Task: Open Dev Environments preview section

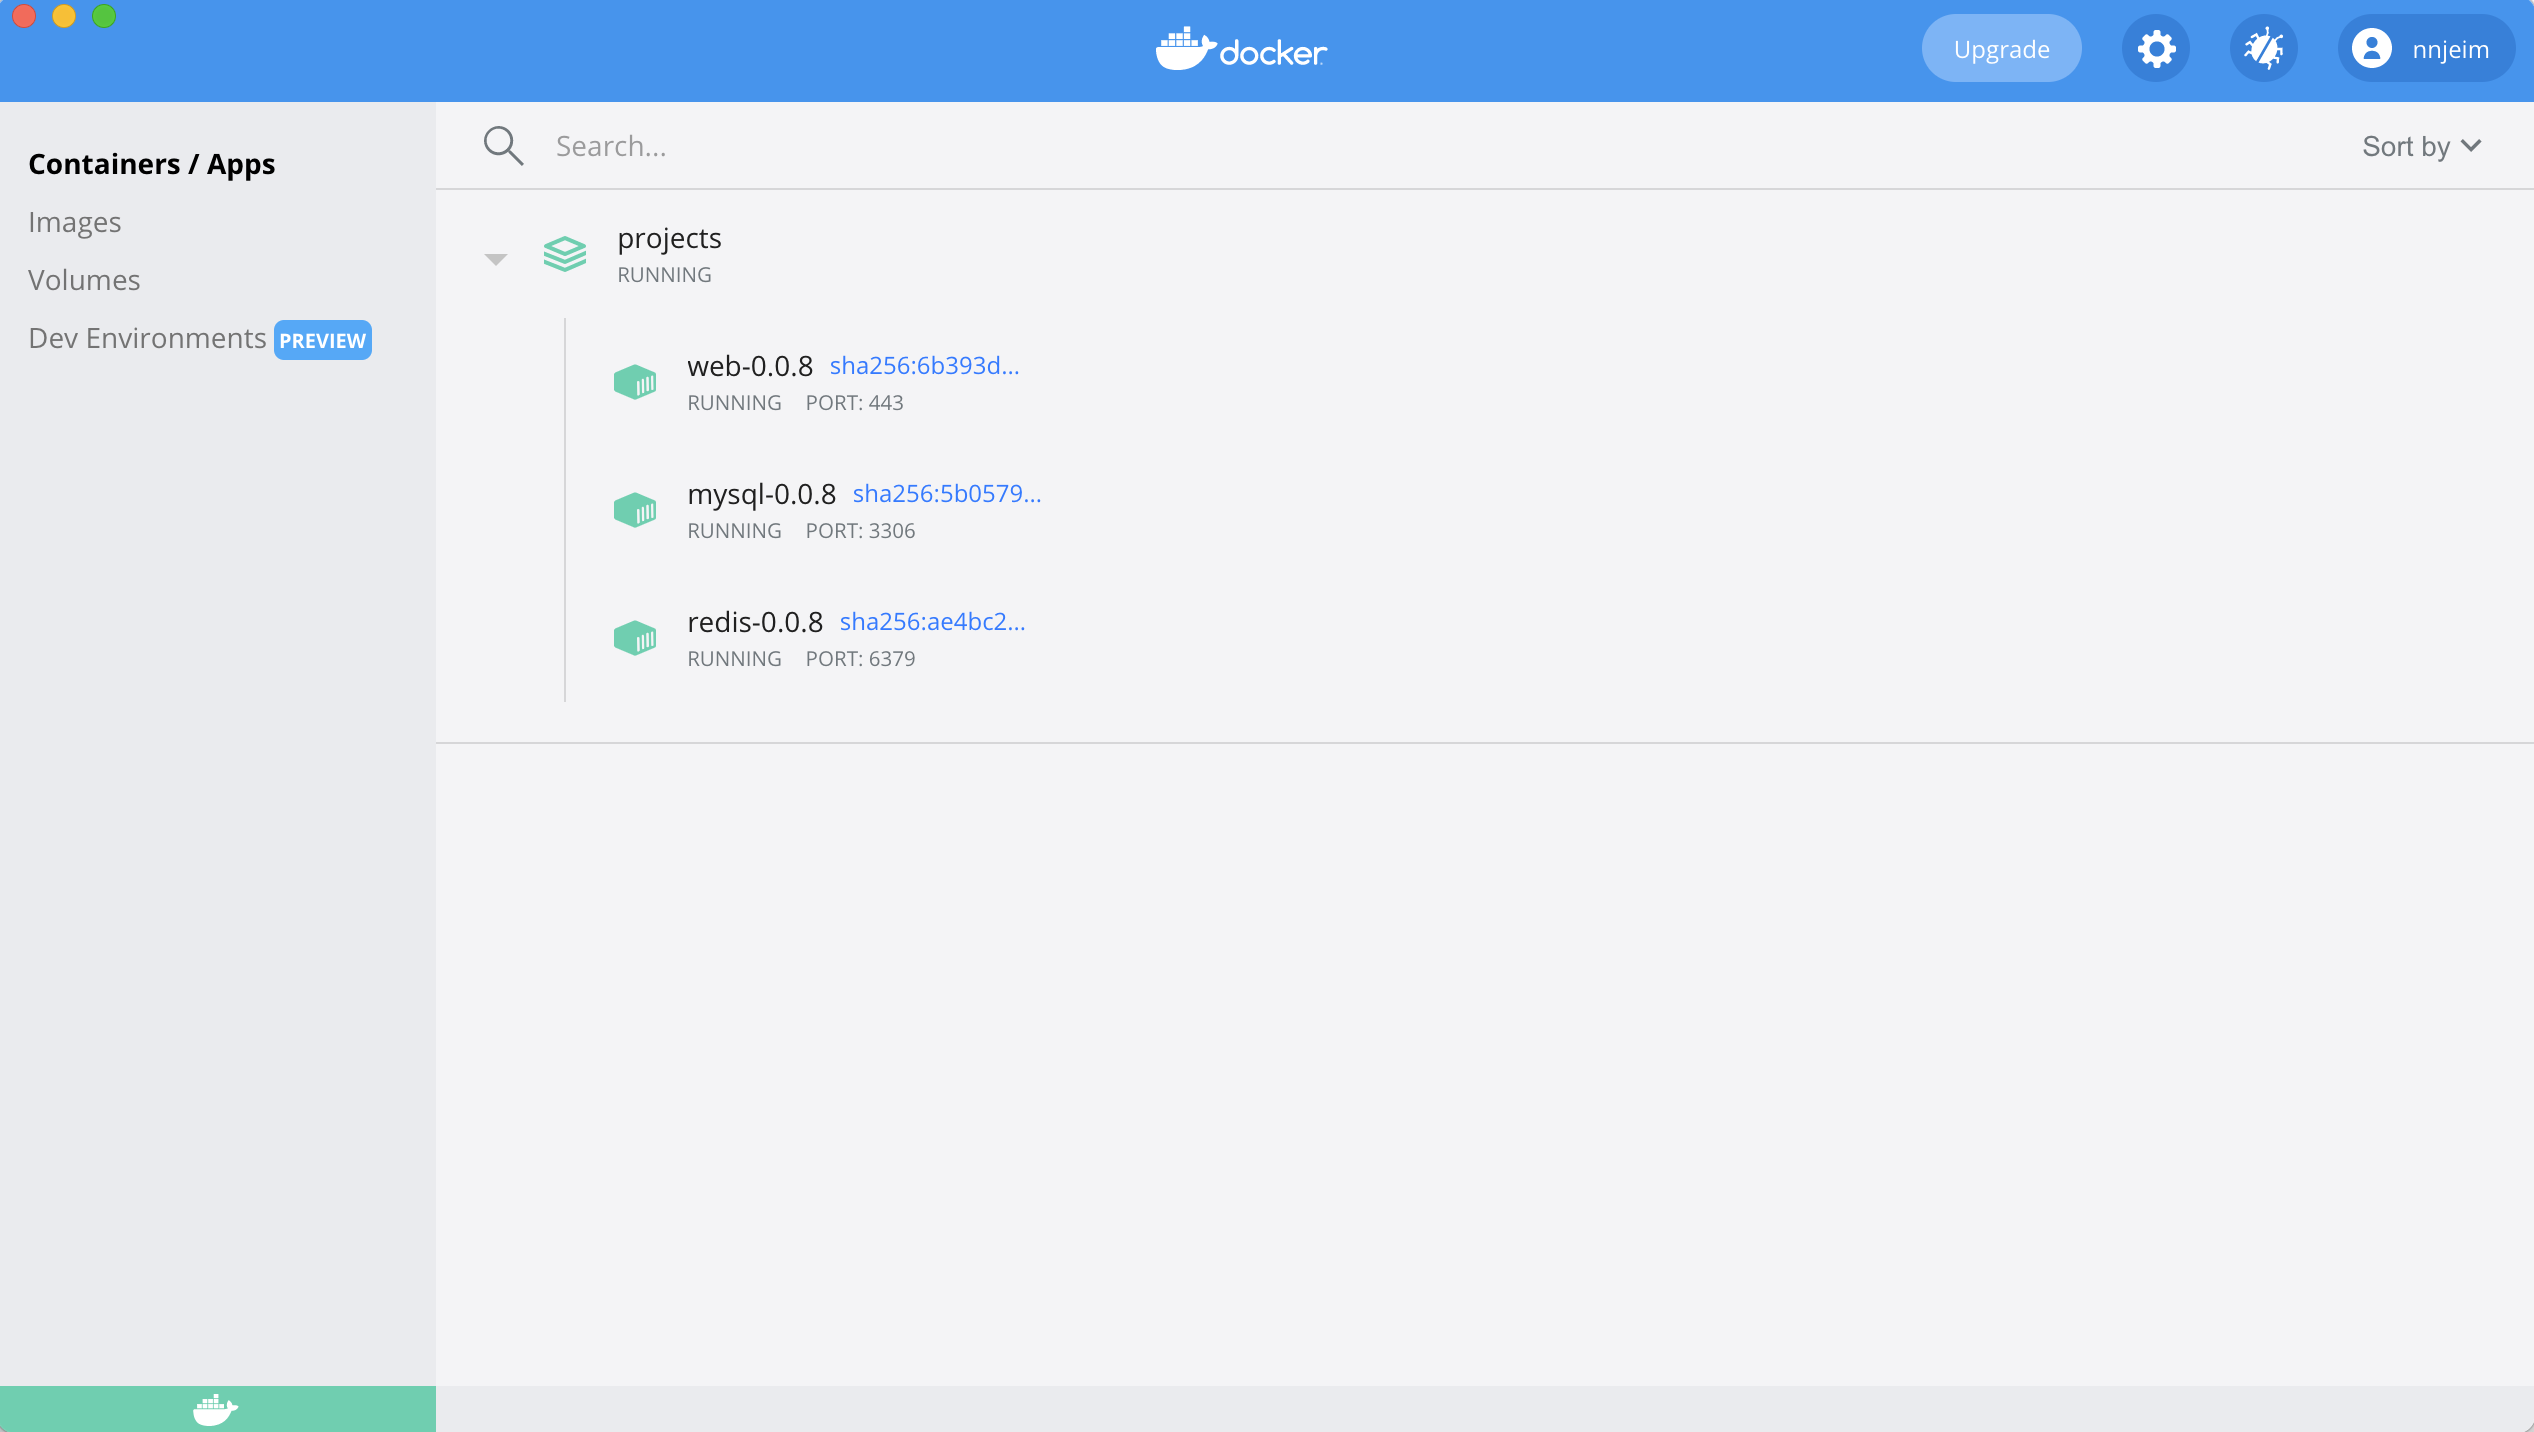Action: 147,338
